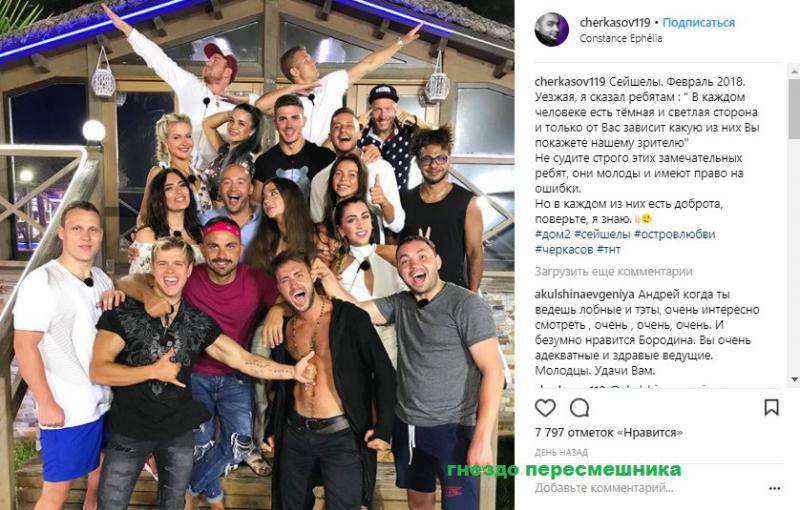Open the three-dot more options menu

tap(774, 489)
